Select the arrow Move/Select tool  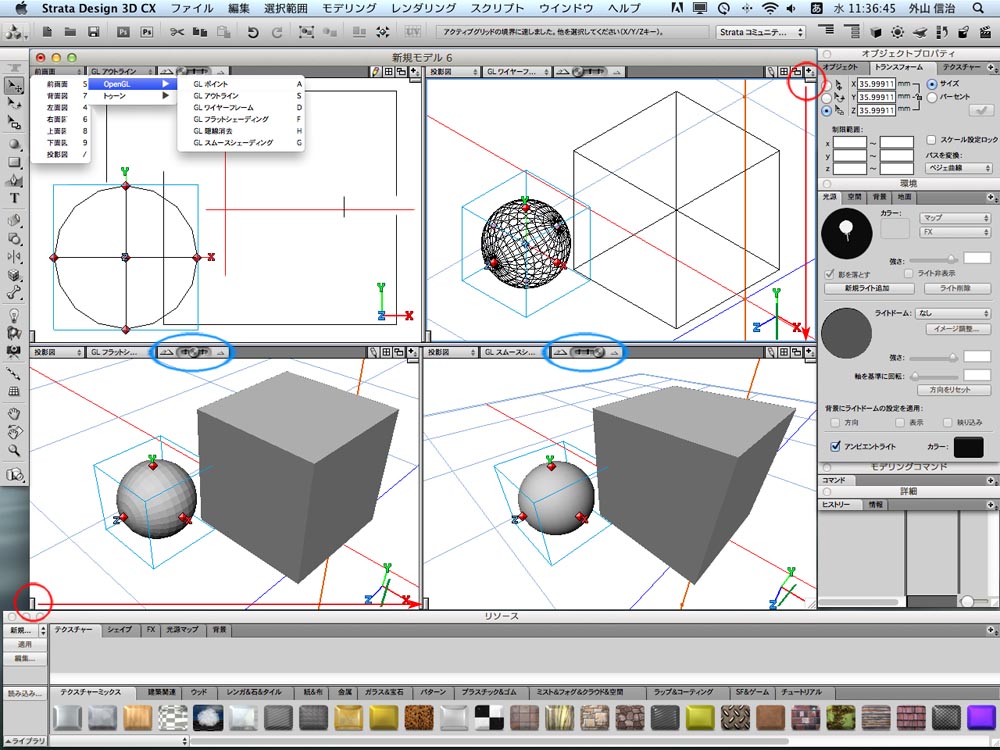[x=14, y=86]
